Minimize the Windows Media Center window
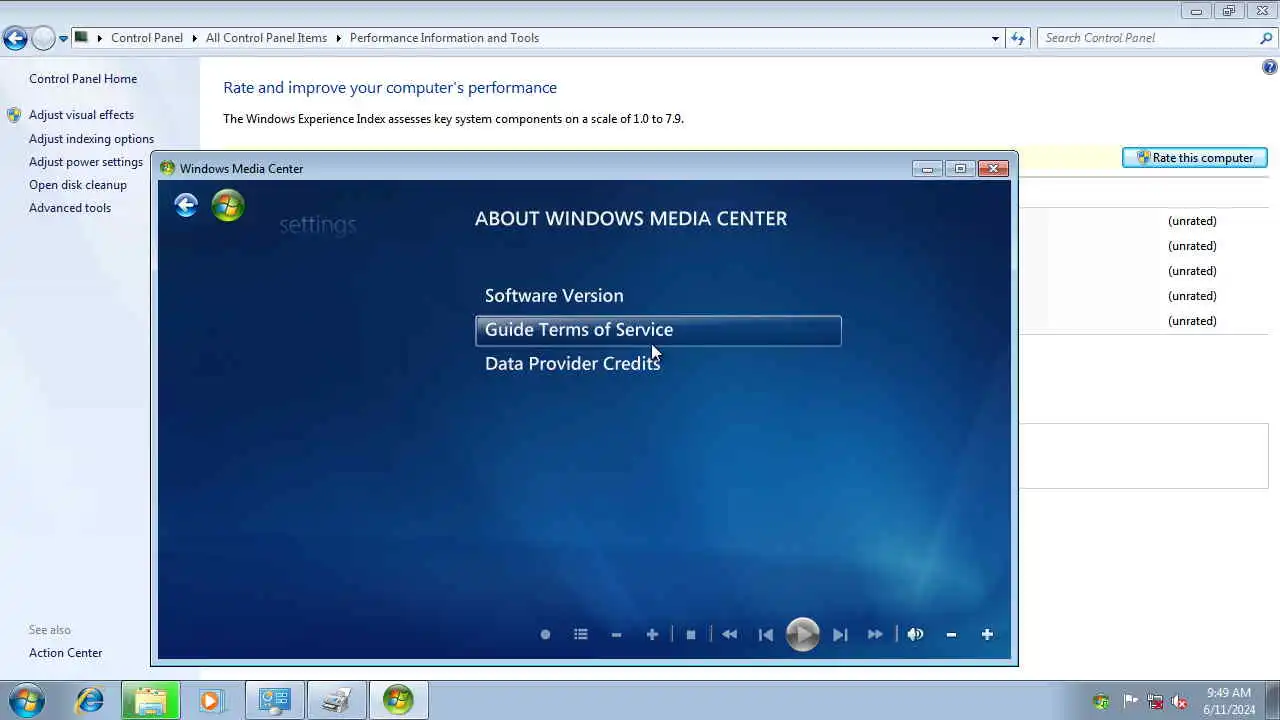The height and width of the screenshot is (720, 1280). point(927,168)
